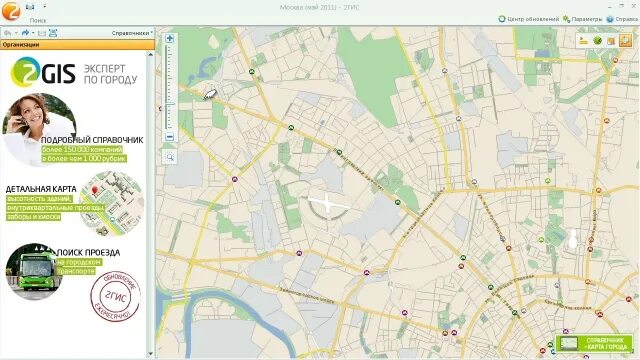
Task: Open the forward history dropdown arrow
Action: tap(33, 33)
